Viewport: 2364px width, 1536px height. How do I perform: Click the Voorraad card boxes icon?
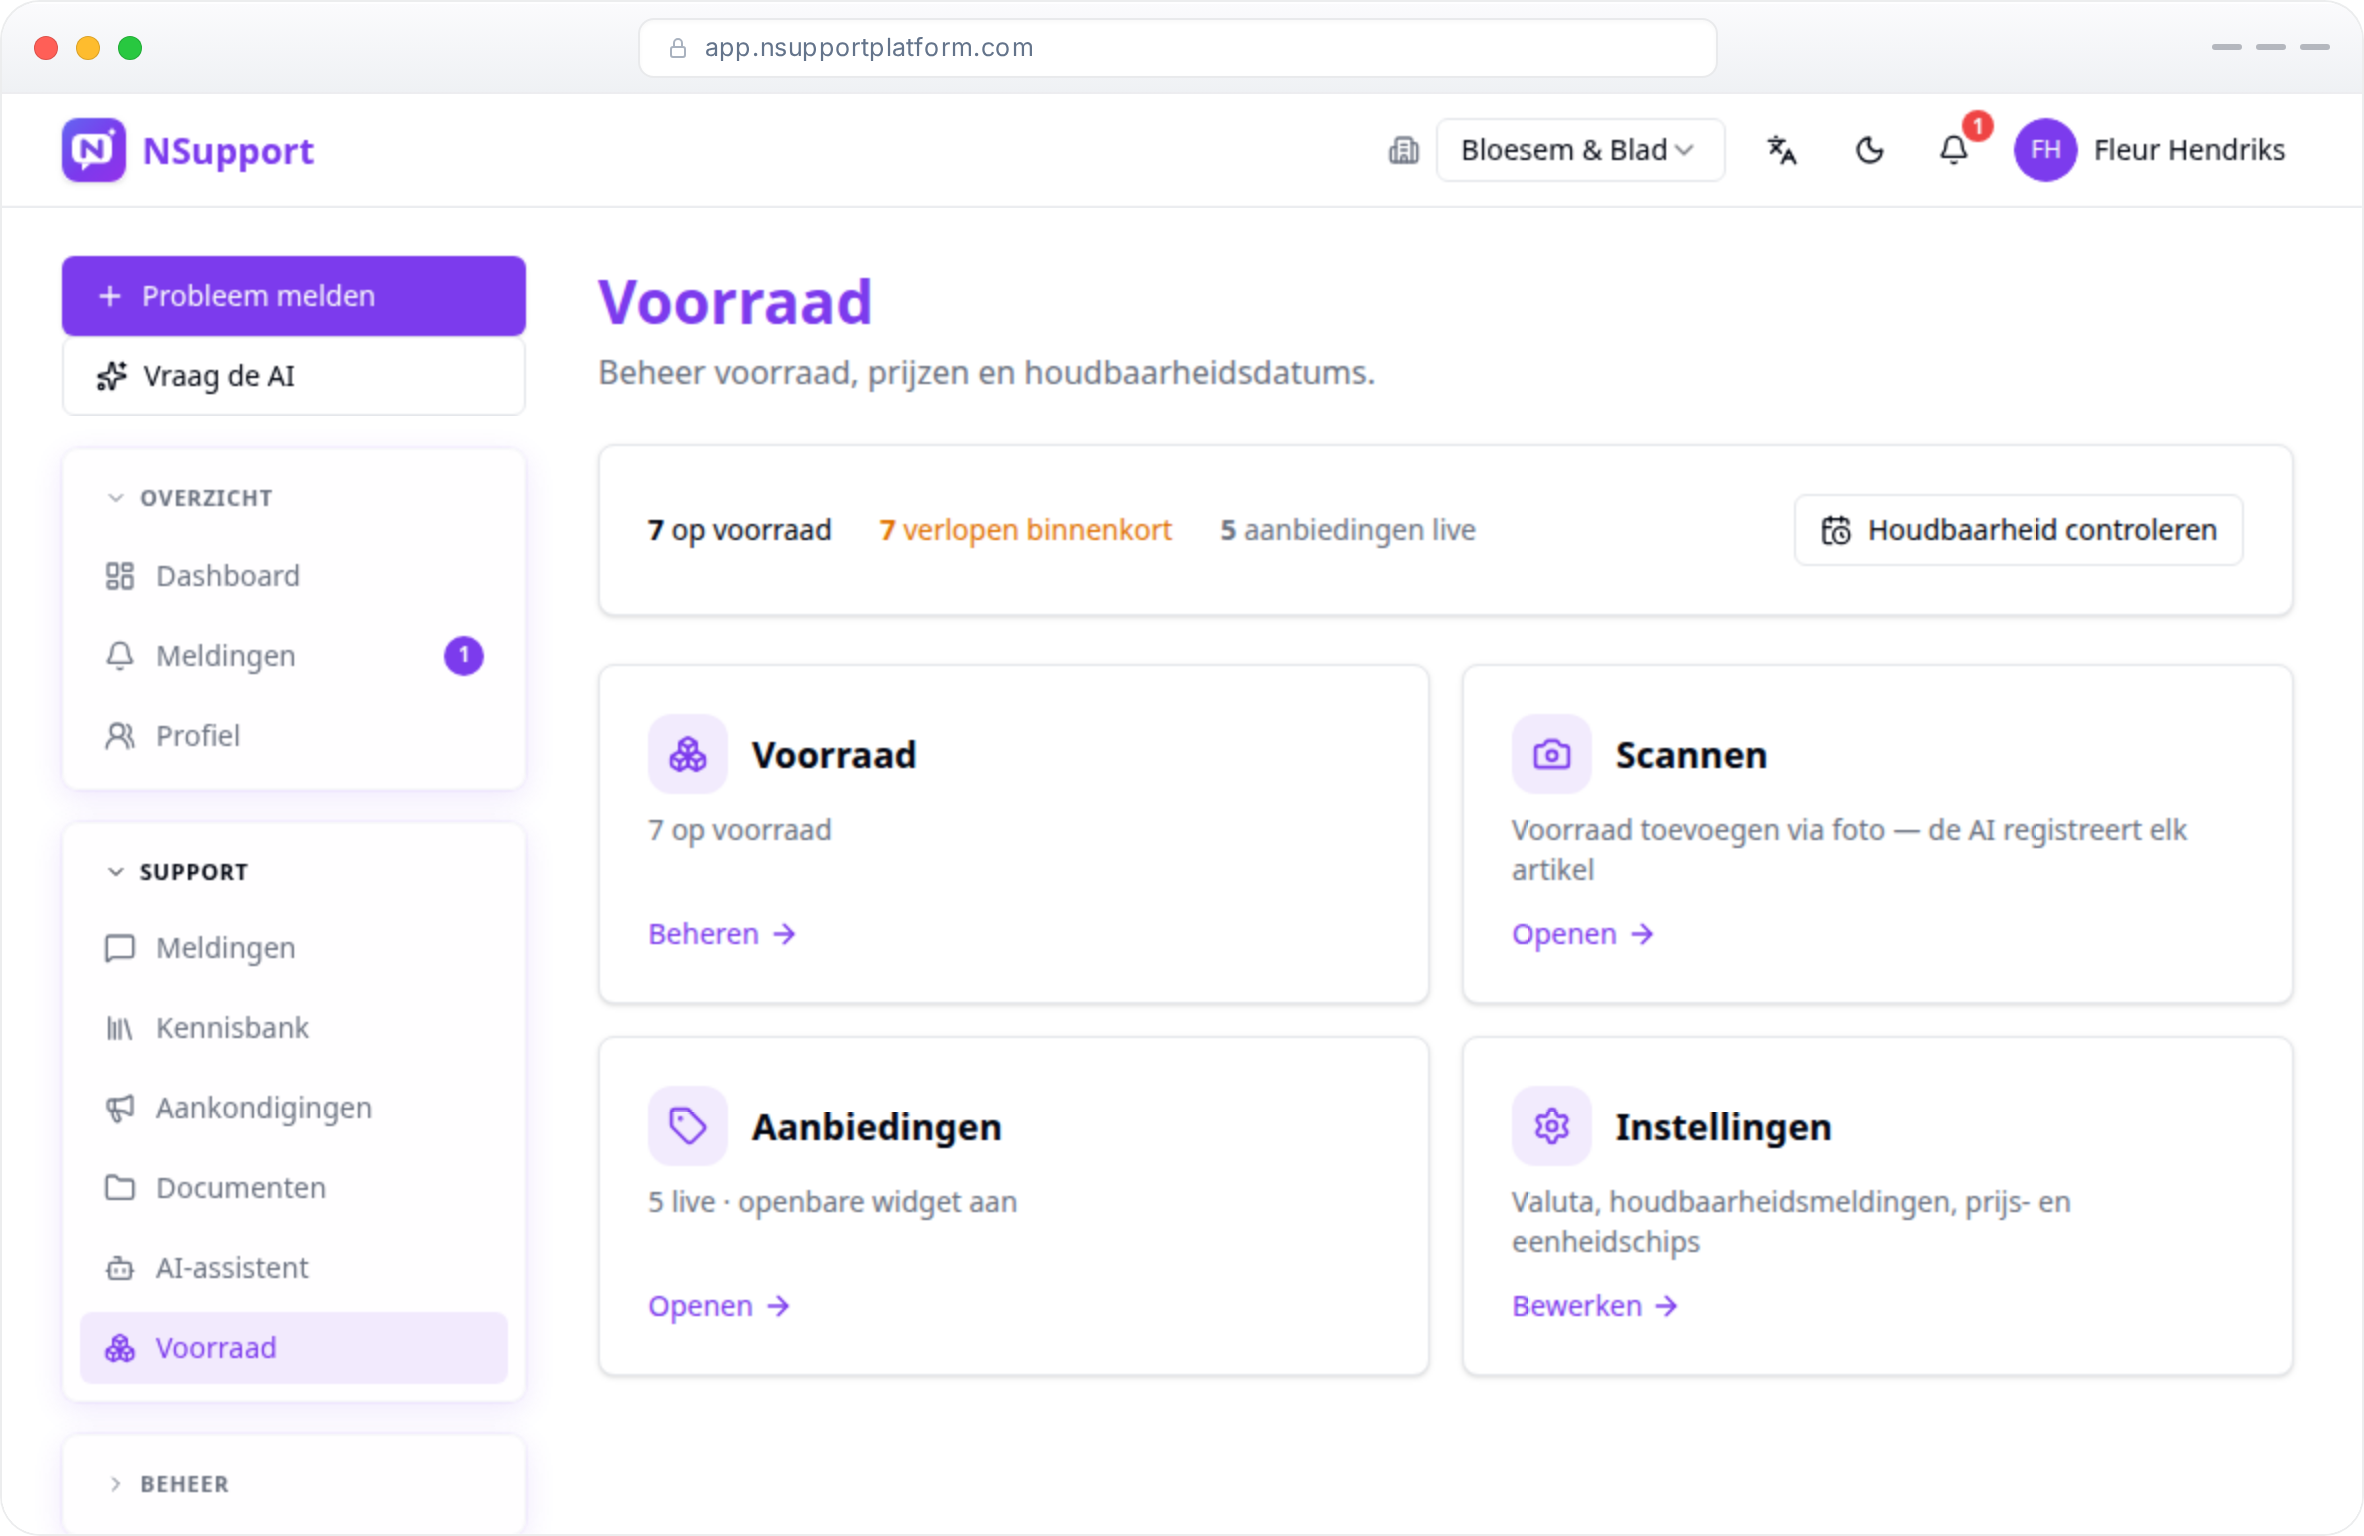point(688,754)
